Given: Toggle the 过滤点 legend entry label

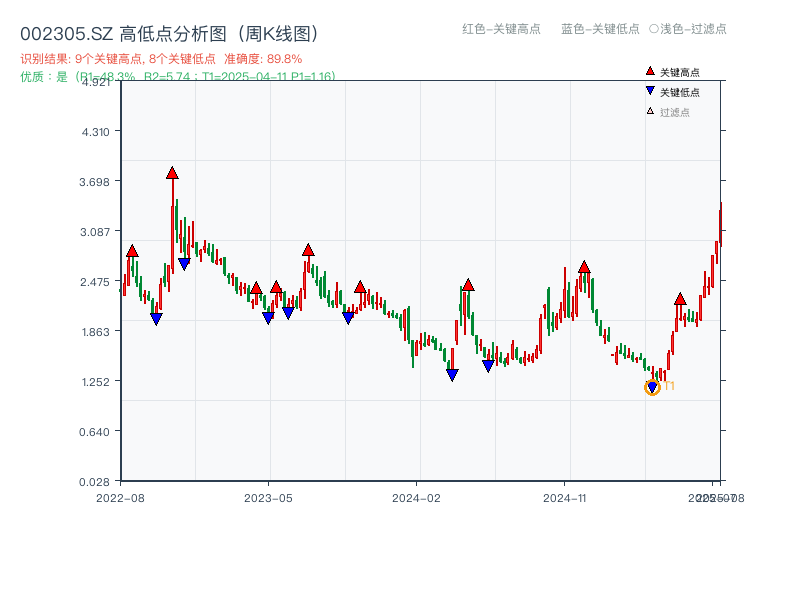Looking at the screenshot, I should (x=675, y=112).
